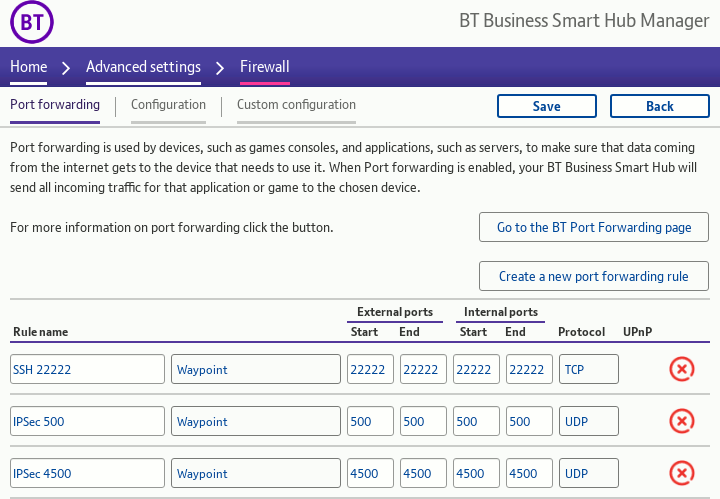Delete the IPSec 500 rule
The height and width of the screenshot is (499, 720).
pos(681,421)
